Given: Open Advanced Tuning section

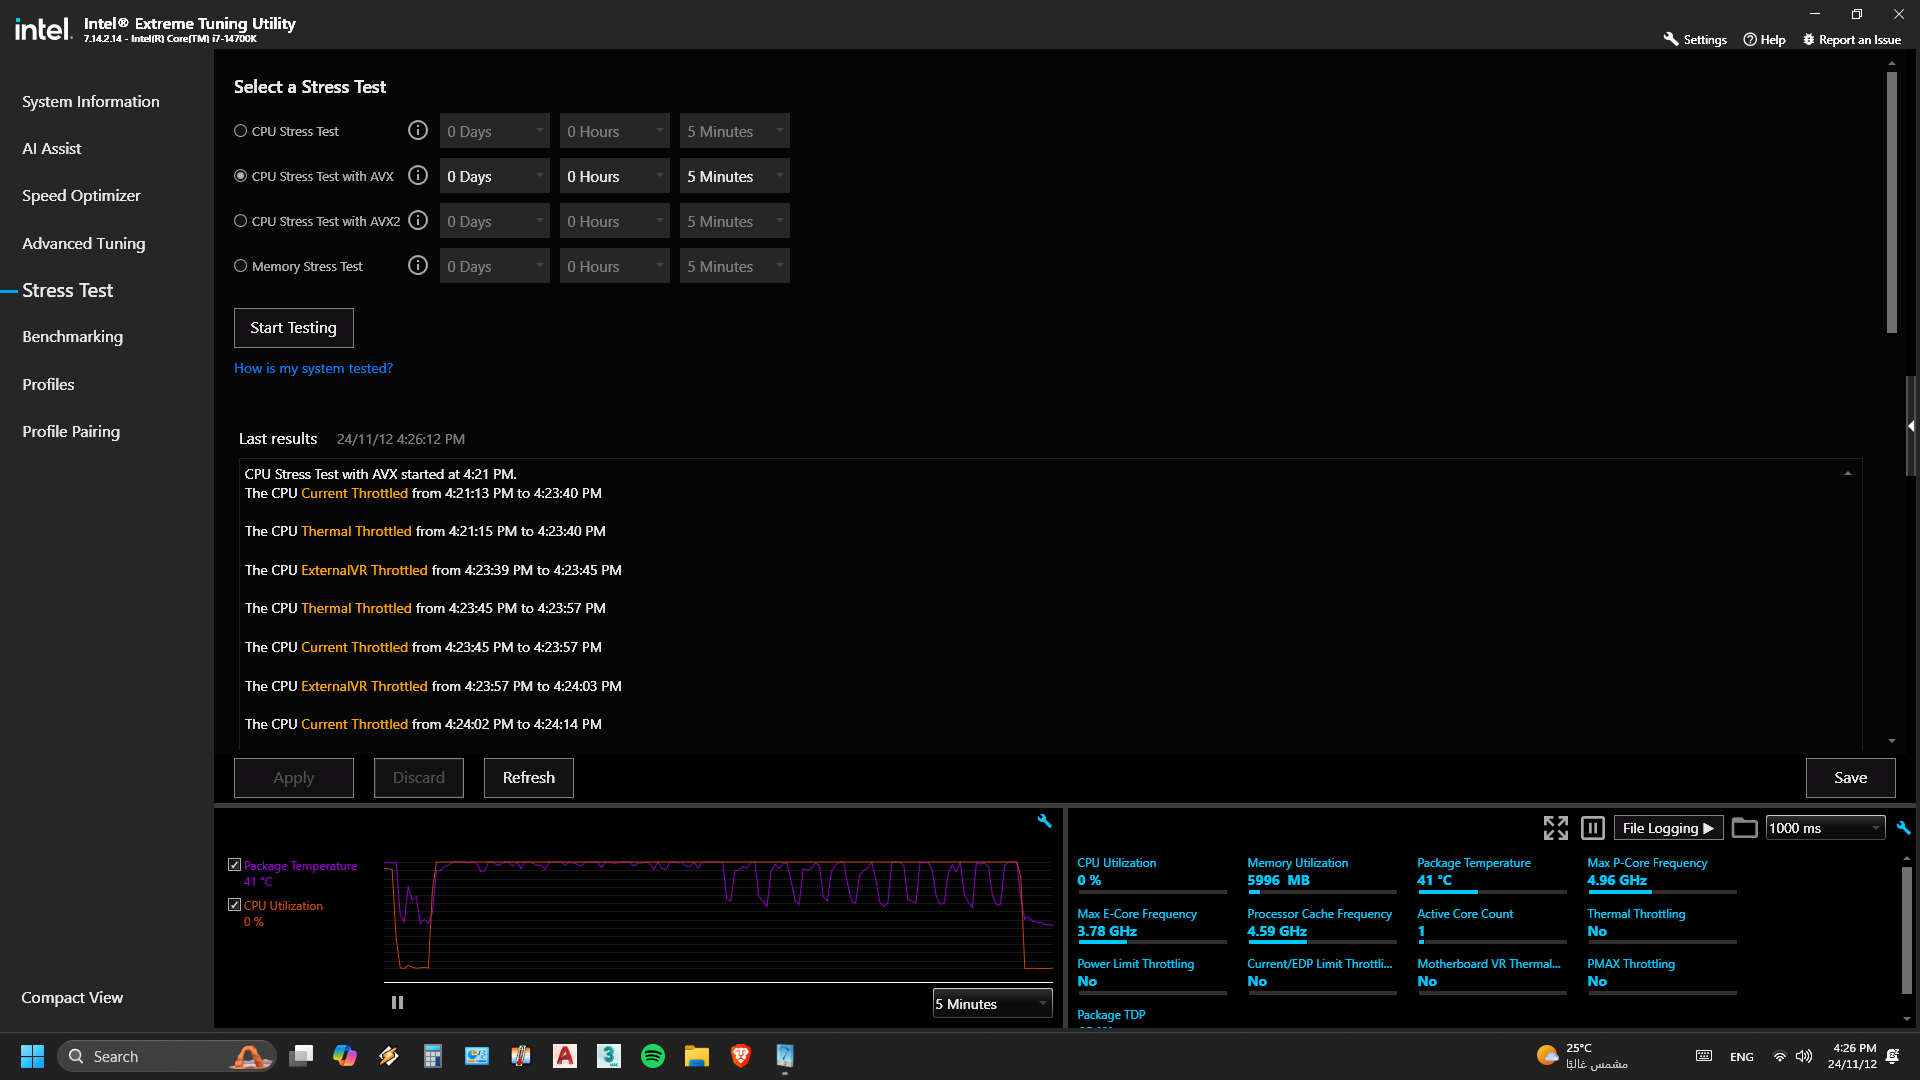Looking at the screenshot, I should pyautogui.click(x=84, y=243).
